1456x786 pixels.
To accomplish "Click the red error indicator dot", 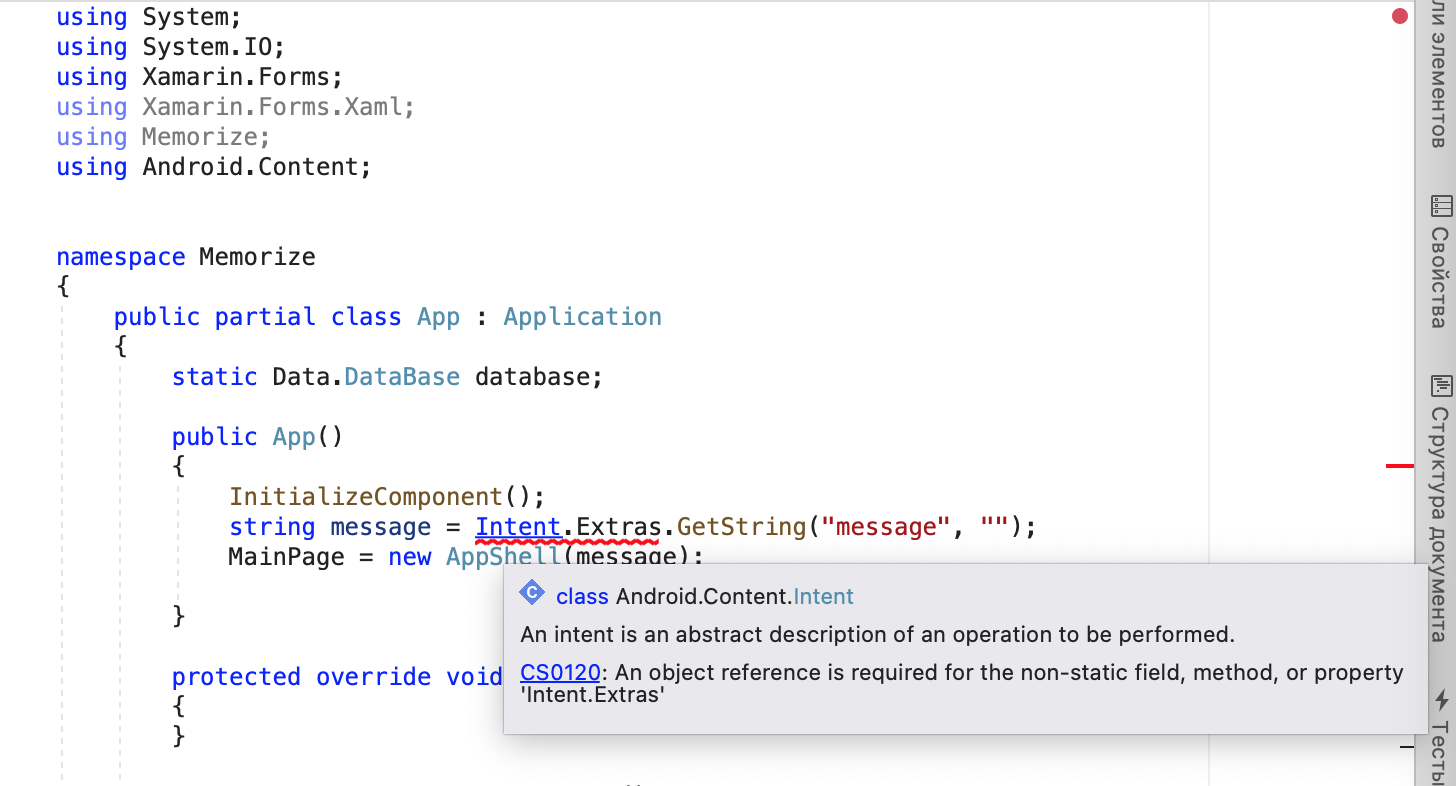I will pyautogui.click(x=1400, y=16).
